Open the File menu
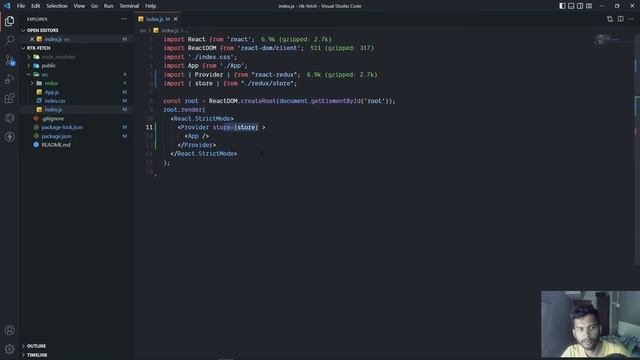Image resolution: width=640 pixels, height=360 pixels. pos(21,6)
